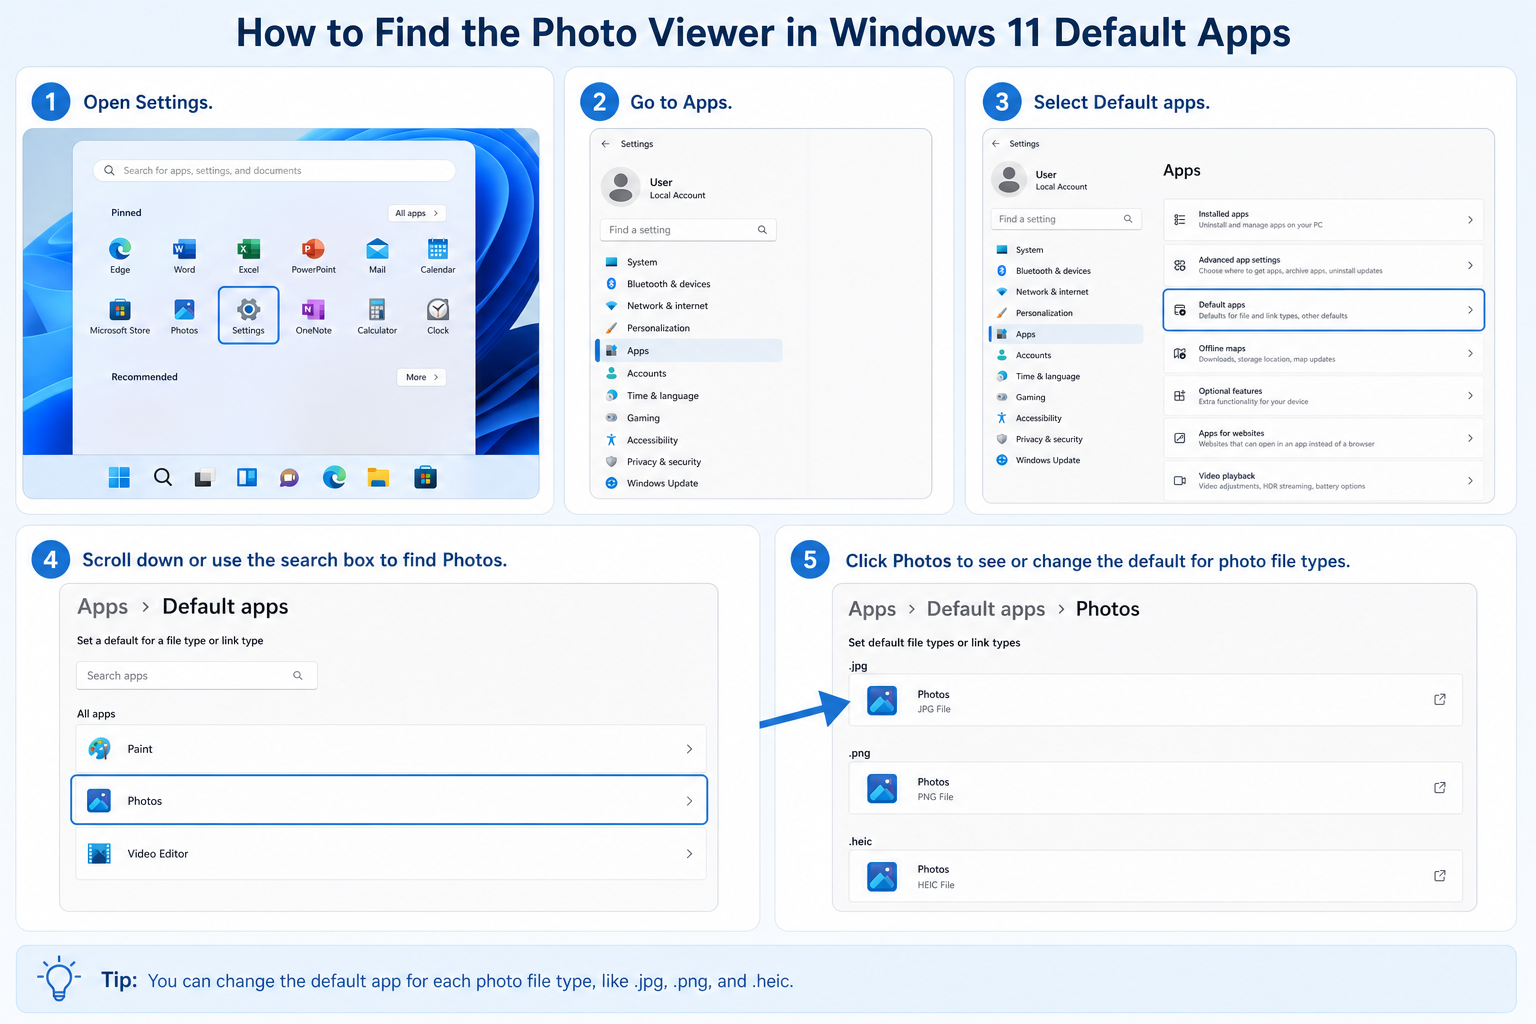Launch Word from pinned apps
Image resolution: width=1536 pixels, height=1024 pixels.
tap(184, 255)
